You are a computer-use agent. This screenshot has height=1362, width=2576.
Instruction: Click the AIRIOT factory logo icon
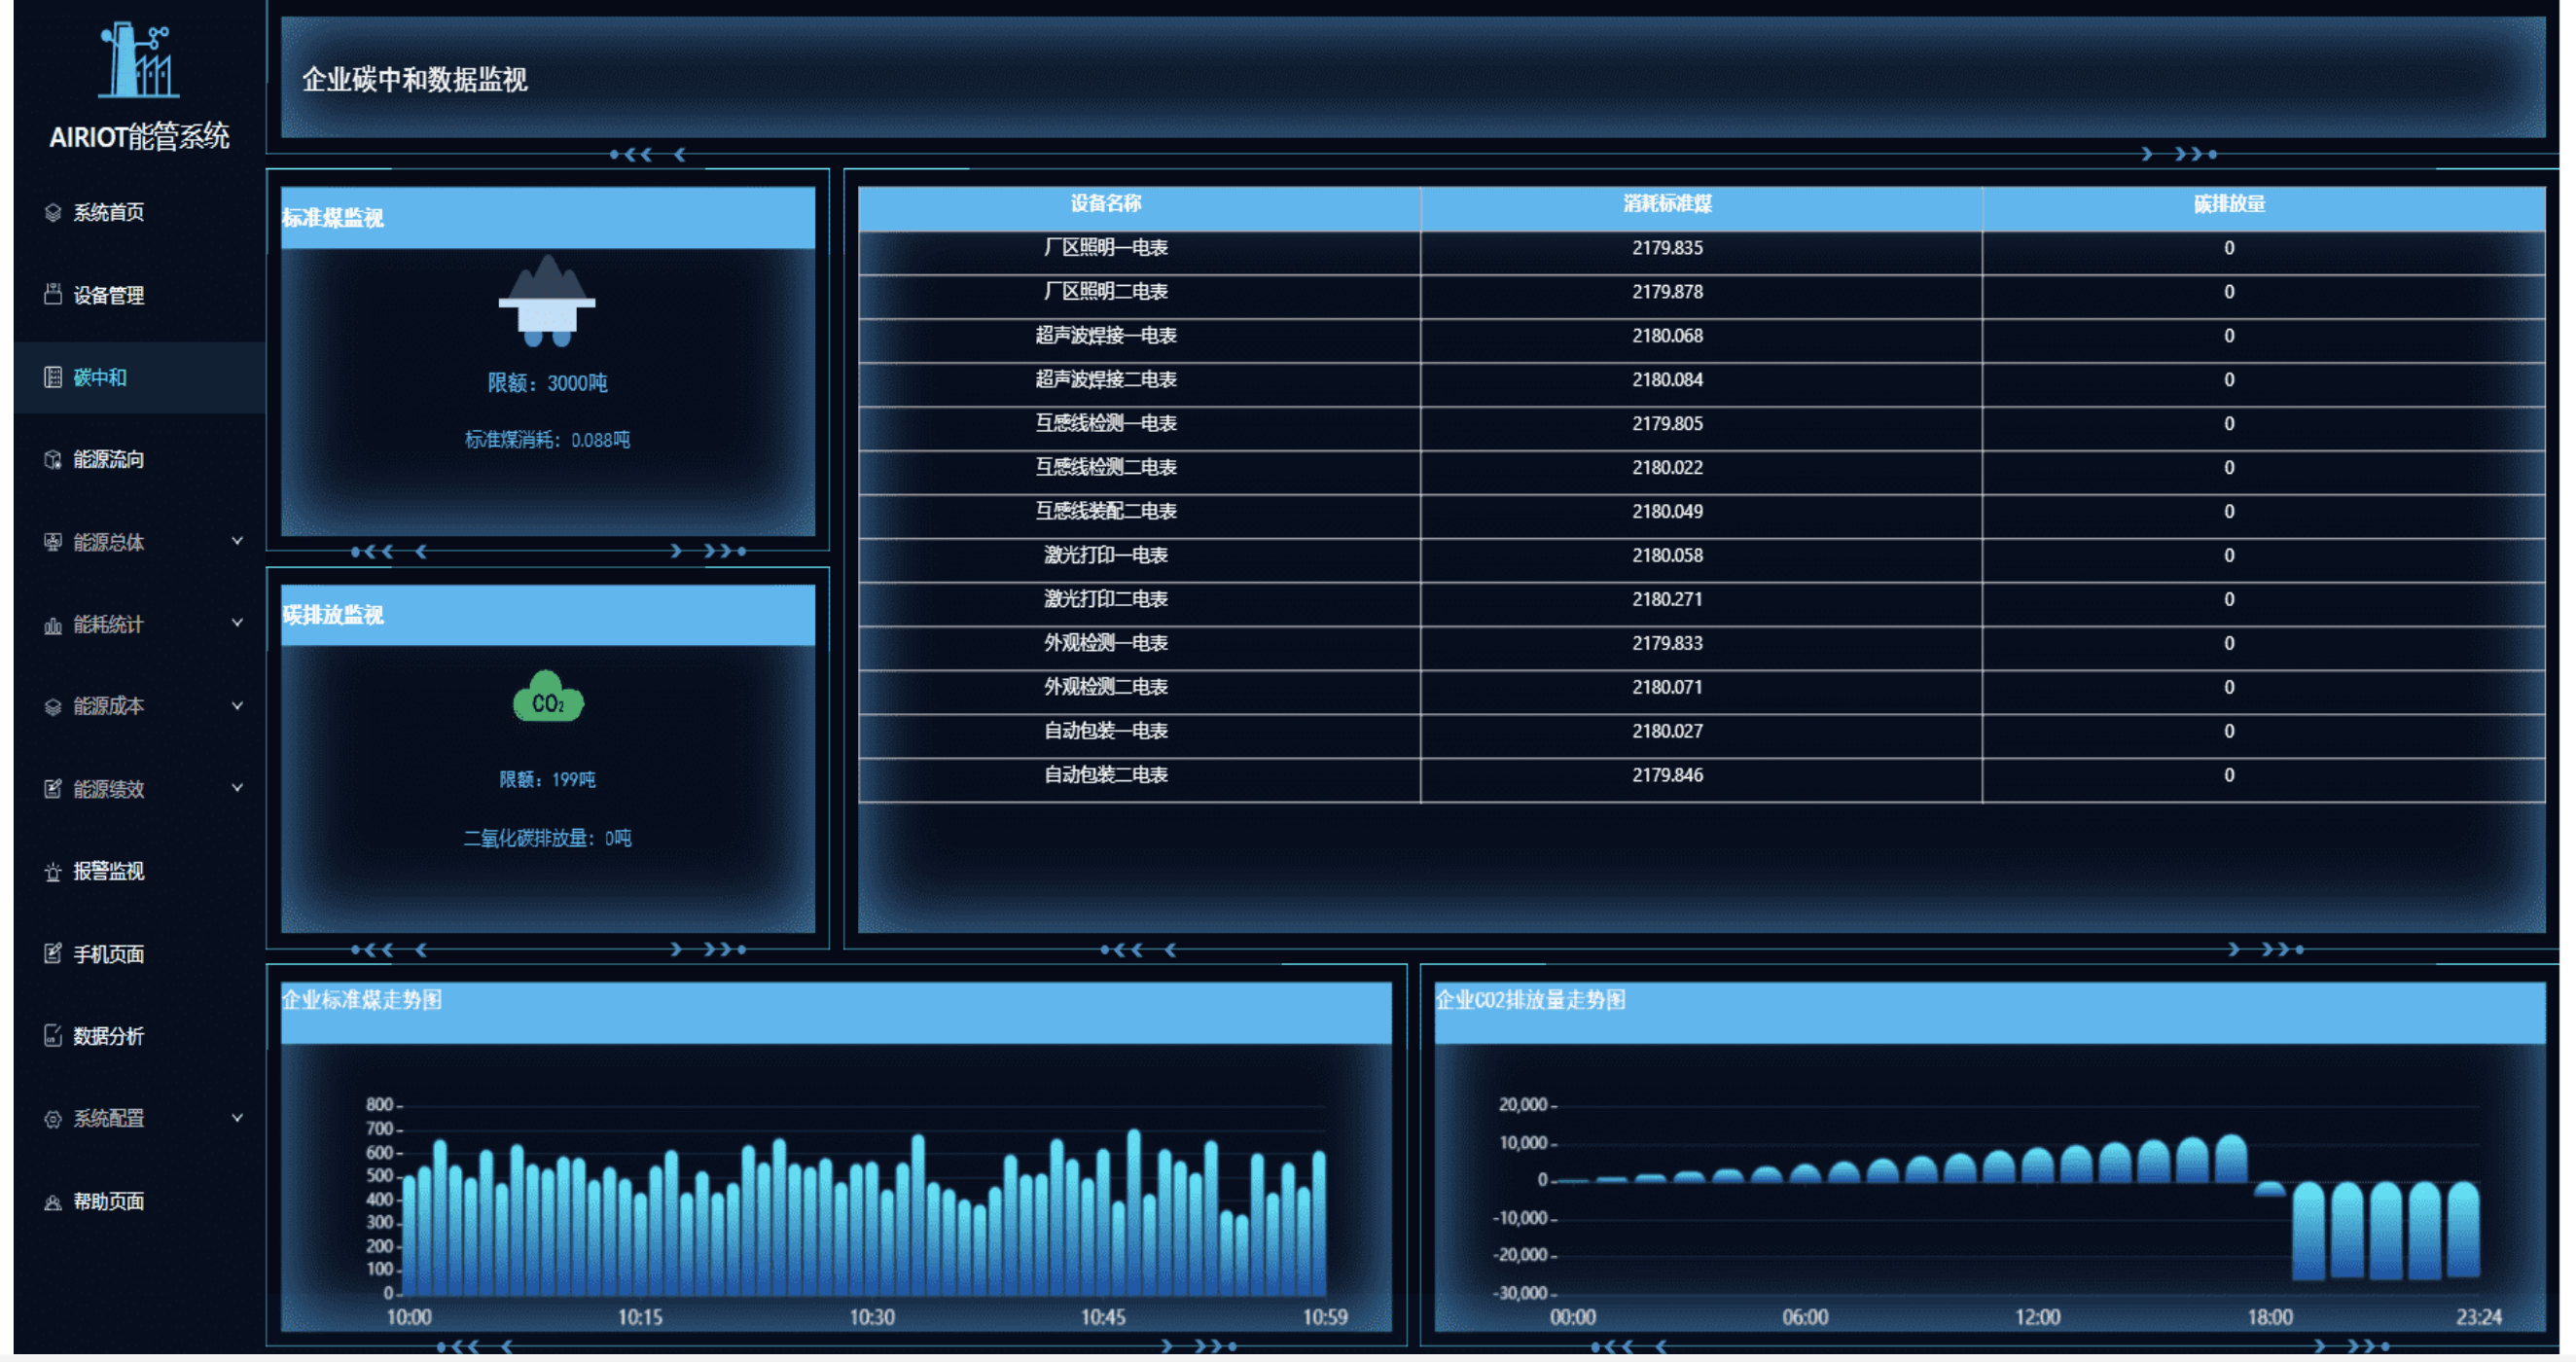(x=139, y=60)
